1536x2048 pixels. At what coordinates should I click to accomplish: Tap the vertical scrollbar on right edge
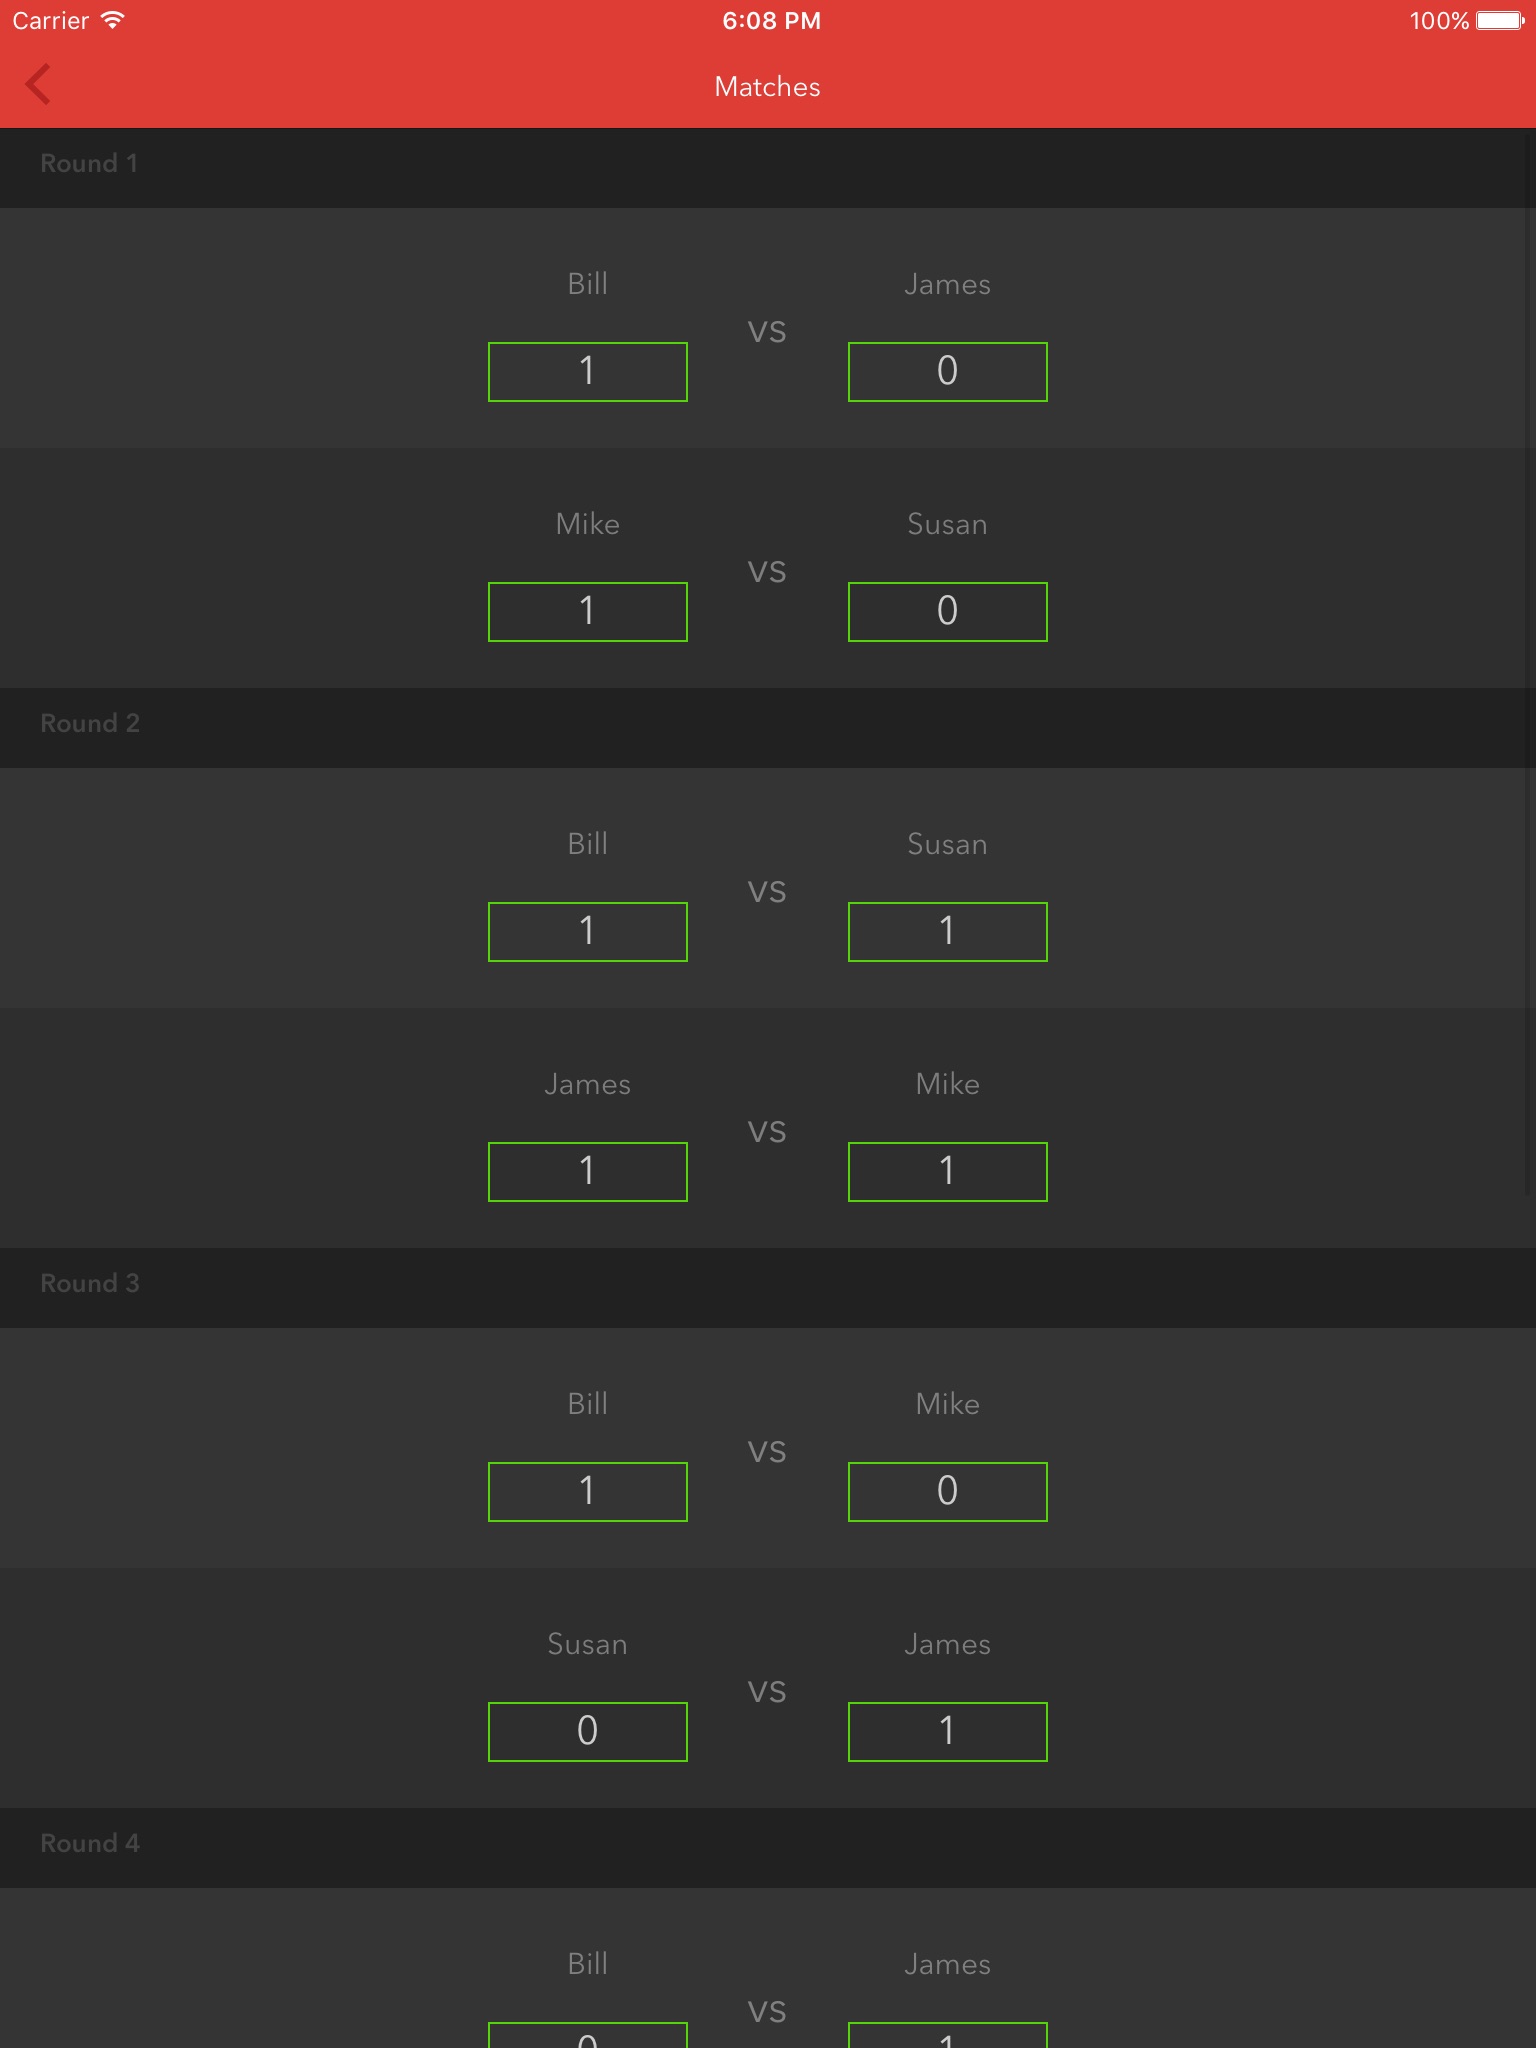pyautogui.click(x=1529, y=700)
